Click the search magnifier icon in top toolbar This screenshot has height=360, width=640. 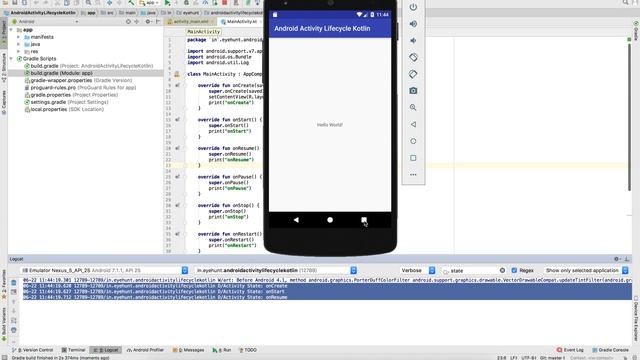coord(89,2)
